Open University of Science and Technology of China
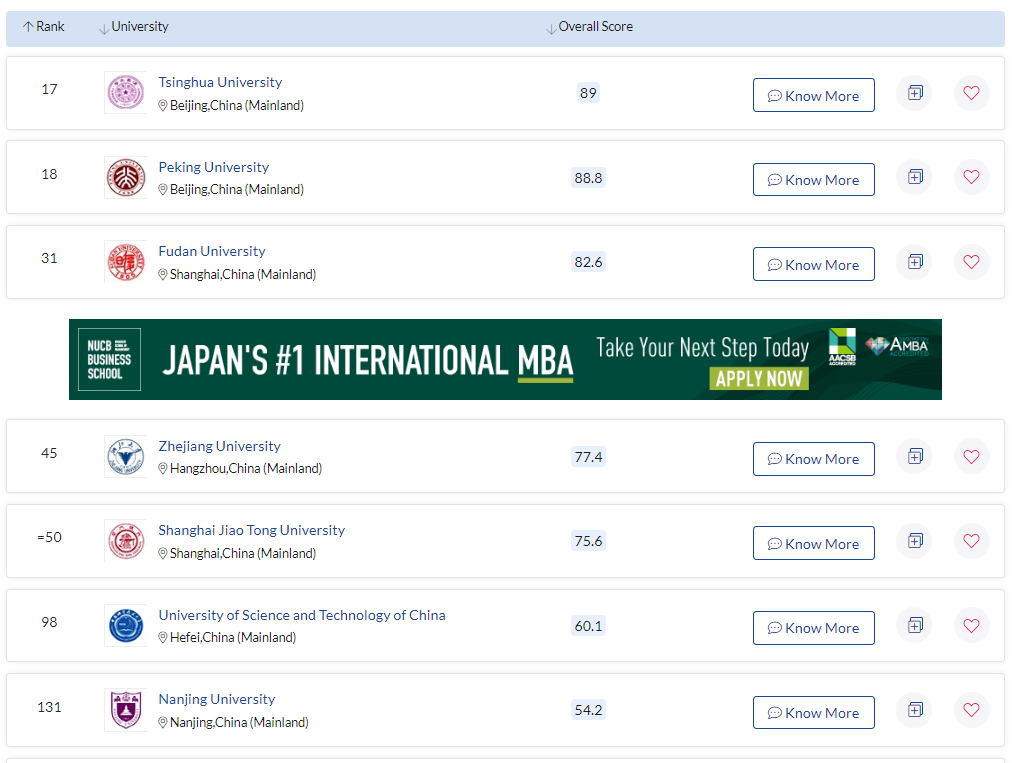This screenshot has width=1016, height=763. point(301,615)
